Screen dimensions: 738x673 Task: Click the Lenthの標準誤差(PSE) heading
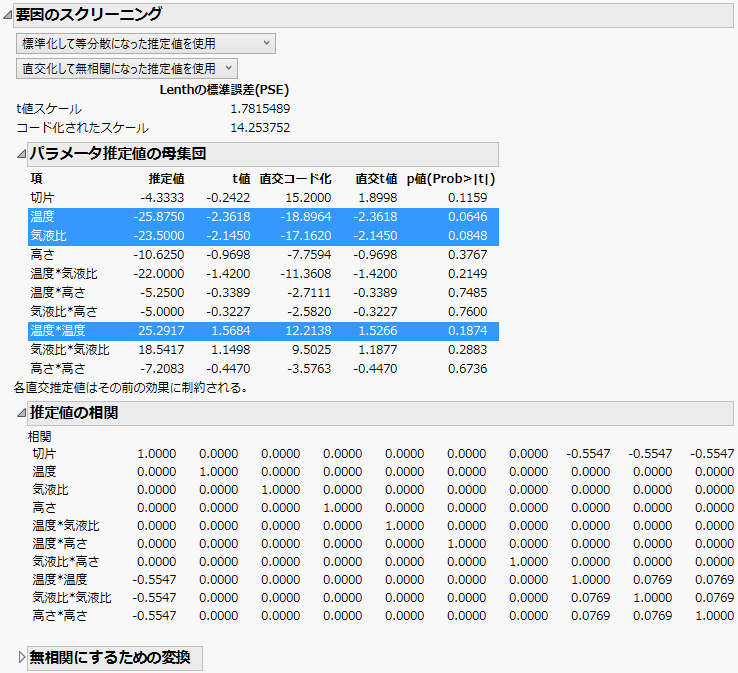coord(224,90)
